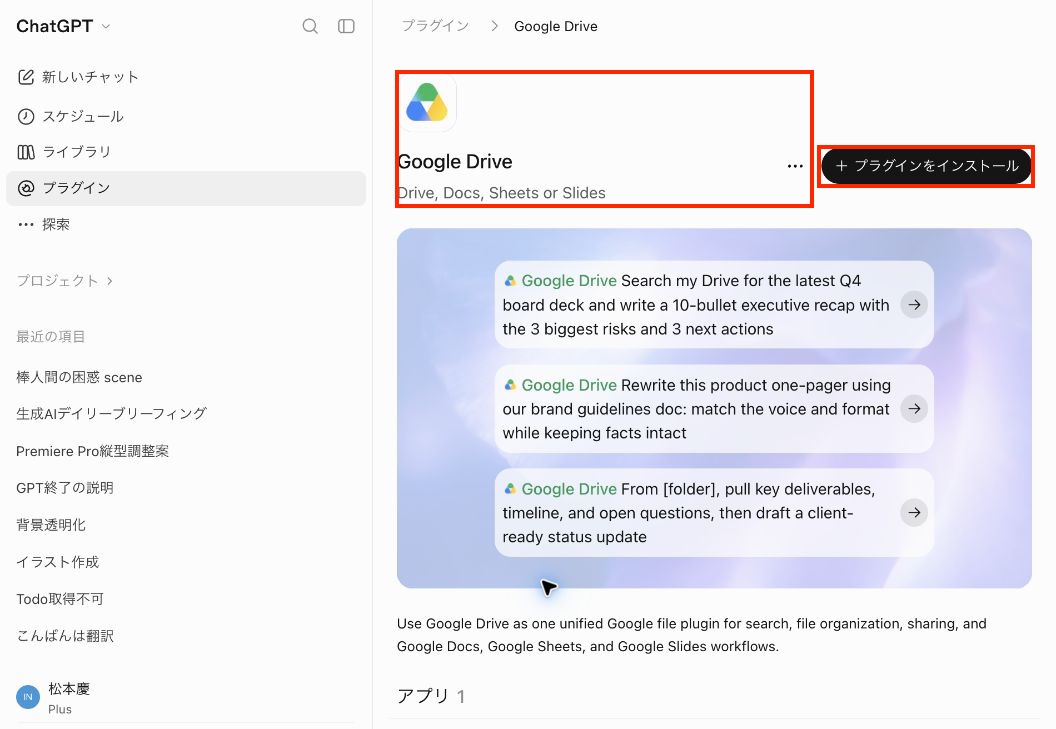Click arrow on status update prompt
Screen dimensions: 1056x729
point(914,513)
